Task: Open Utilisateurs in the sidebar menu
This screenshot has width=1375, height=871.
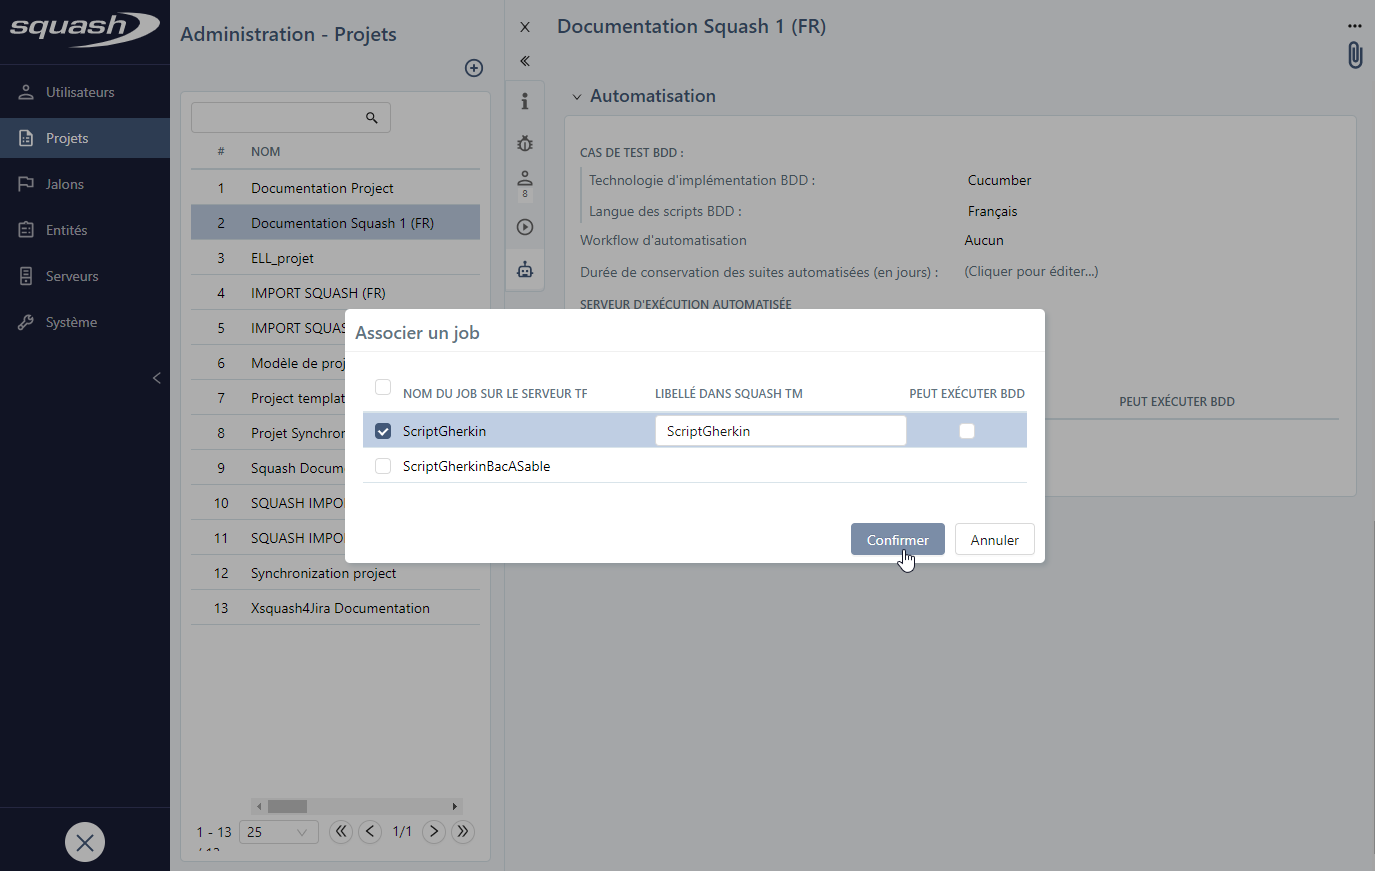Action: [x=80, y=92]
